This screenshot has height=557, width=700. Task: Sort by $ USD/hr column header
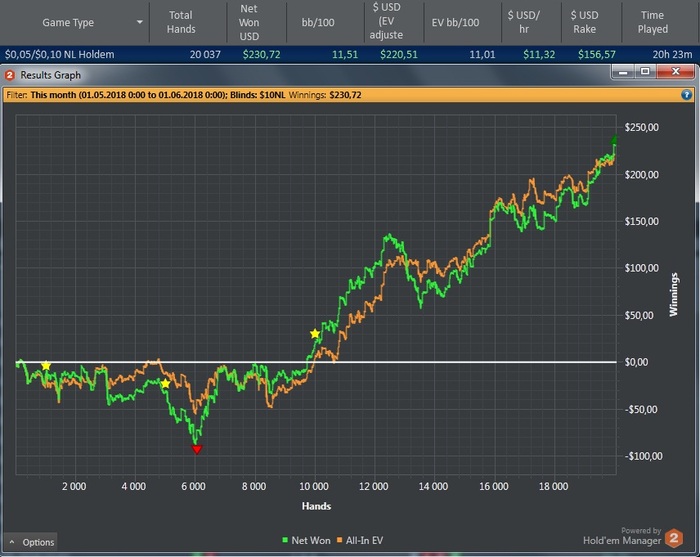524,22
